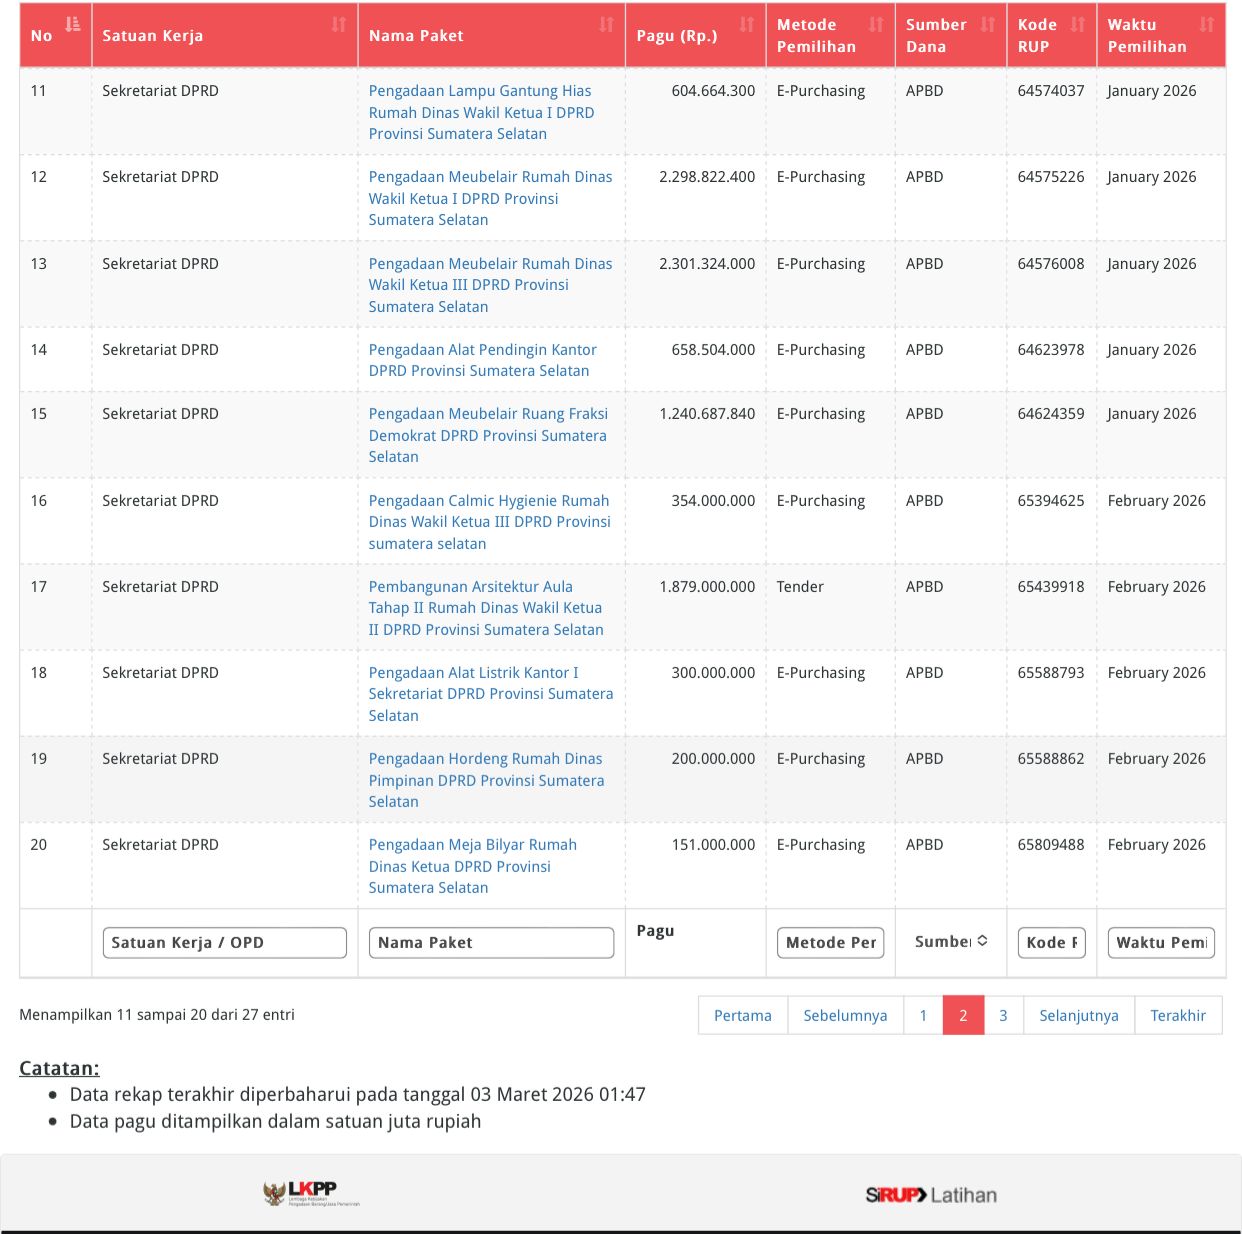This screenshot has height=1234, width=1242.
Task: Click the LKPP logo in footer
Action: [x=311, y=1193]
